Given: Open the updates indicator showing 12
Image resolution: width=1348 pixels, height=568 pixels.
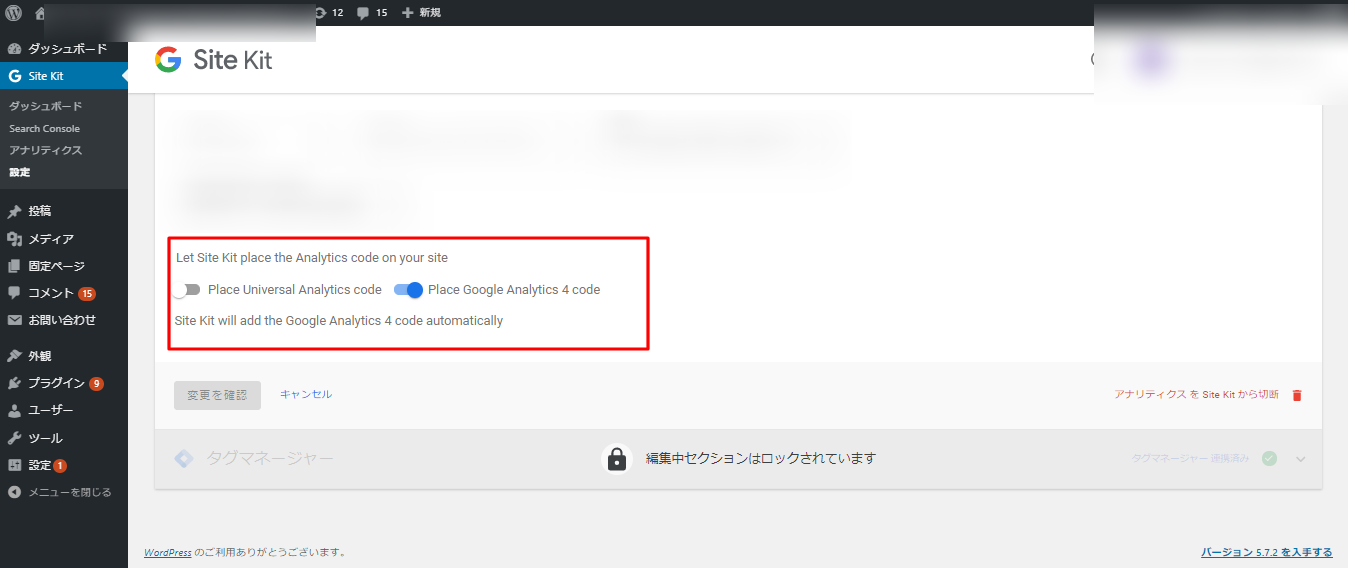Looking at the screenshot, I should pyautogui.click(x=329, y=13).
